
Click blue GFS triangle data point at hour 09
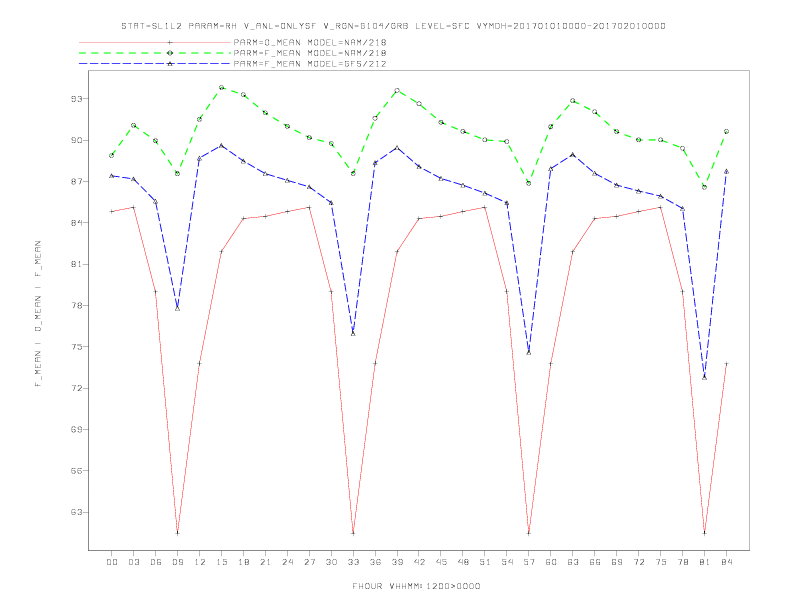pos(177,308)
